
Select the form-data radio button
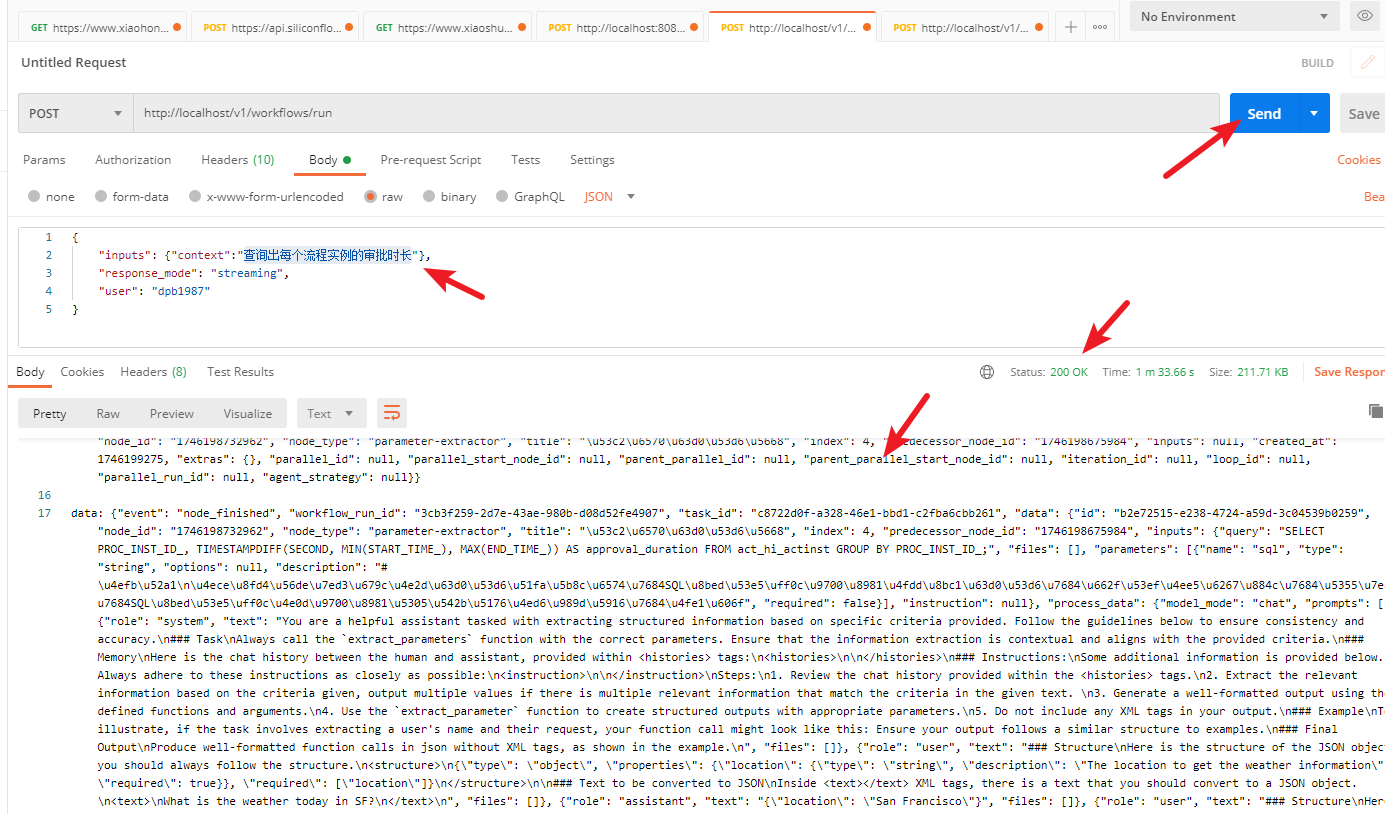(x=101, y=197)
